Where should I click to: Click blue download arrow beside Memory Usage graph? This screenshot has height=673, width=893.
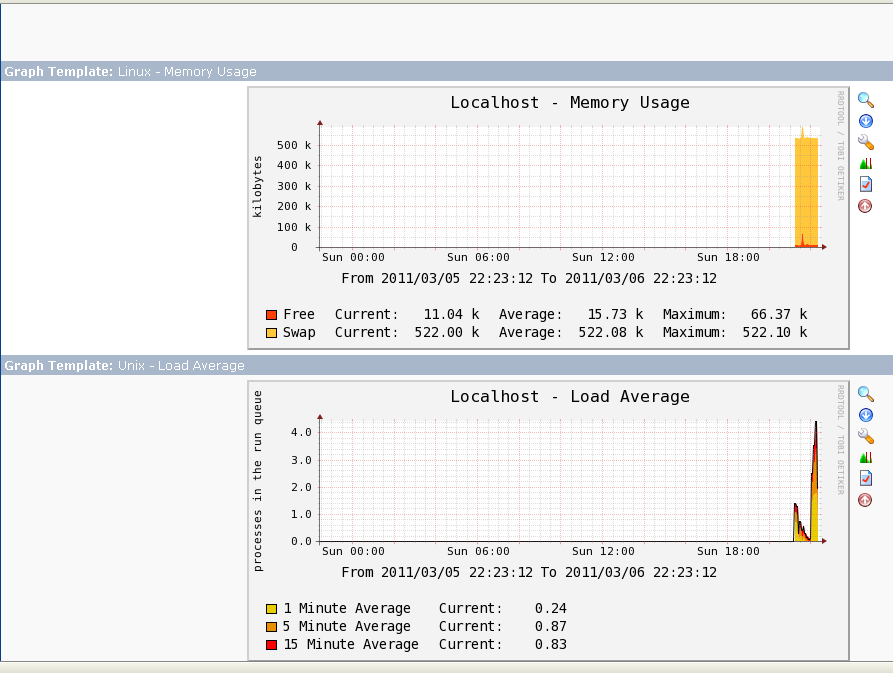(x=866, y=121)
